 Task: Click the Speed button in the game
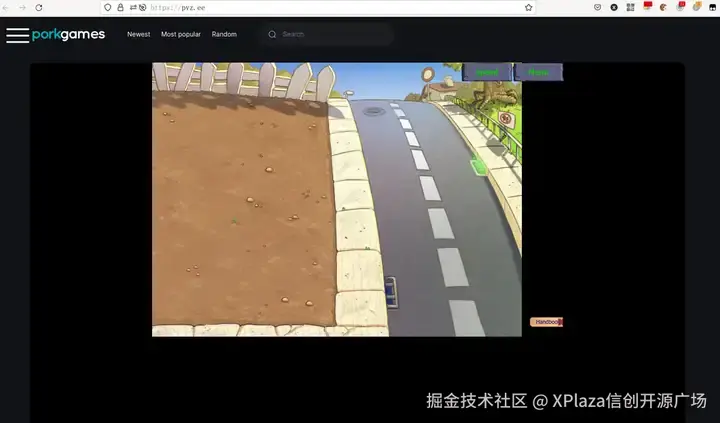487,72
